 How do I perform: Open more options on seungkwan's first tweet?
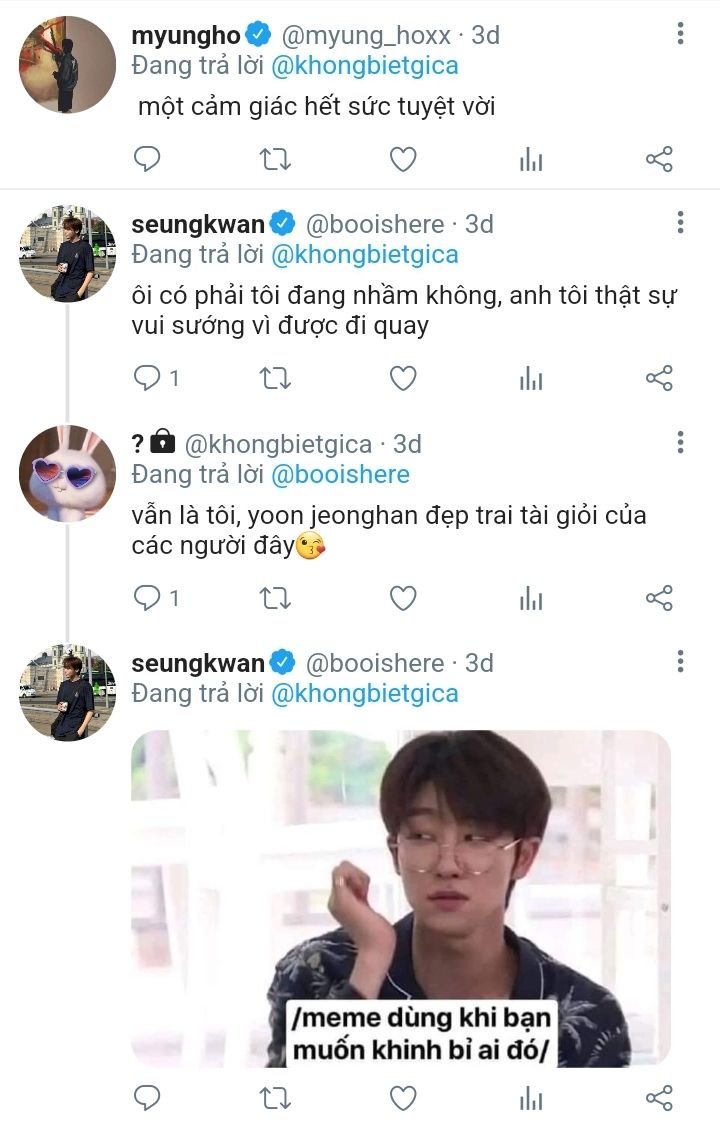(x=680, y=223)
